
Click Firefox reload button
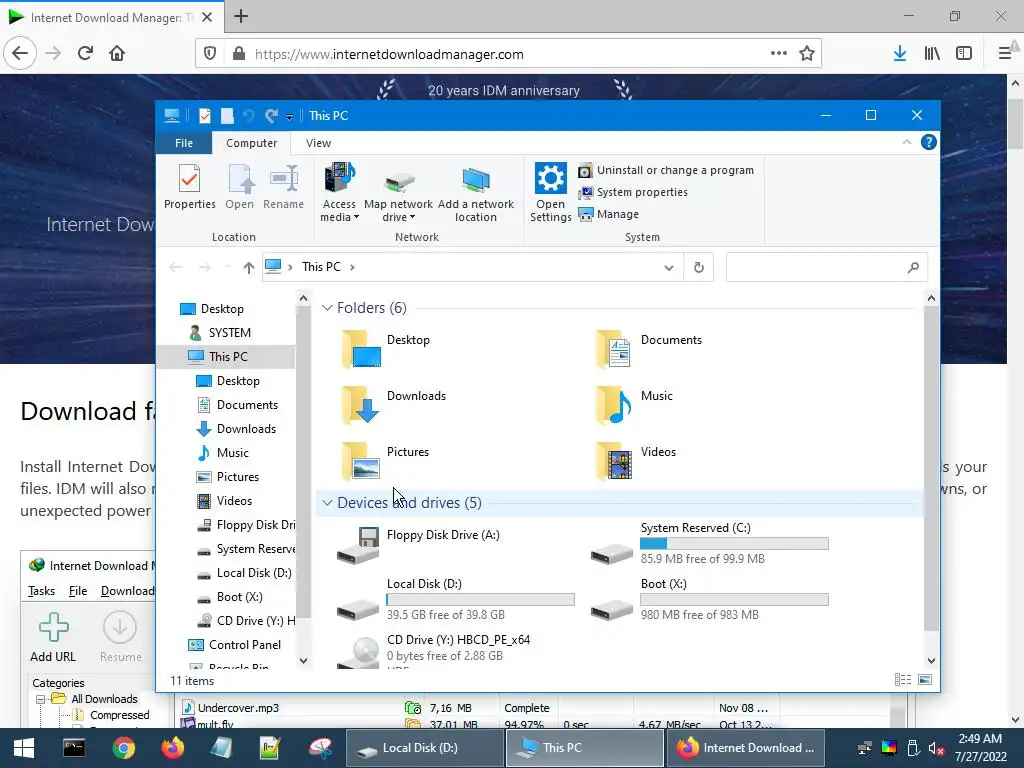point(85,54)
